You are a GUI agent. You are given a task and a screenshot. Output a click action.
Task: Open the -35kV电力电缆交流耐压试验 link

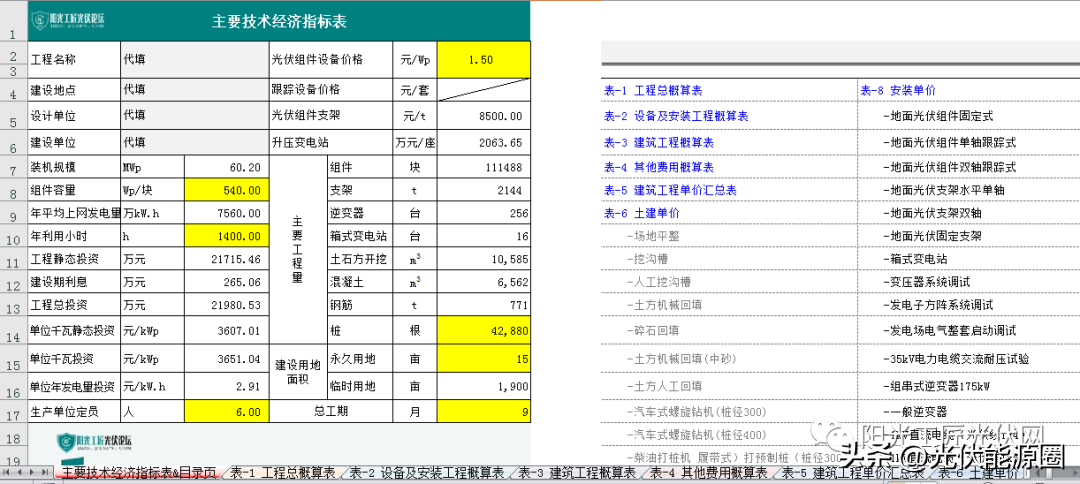tap(955, 359)
